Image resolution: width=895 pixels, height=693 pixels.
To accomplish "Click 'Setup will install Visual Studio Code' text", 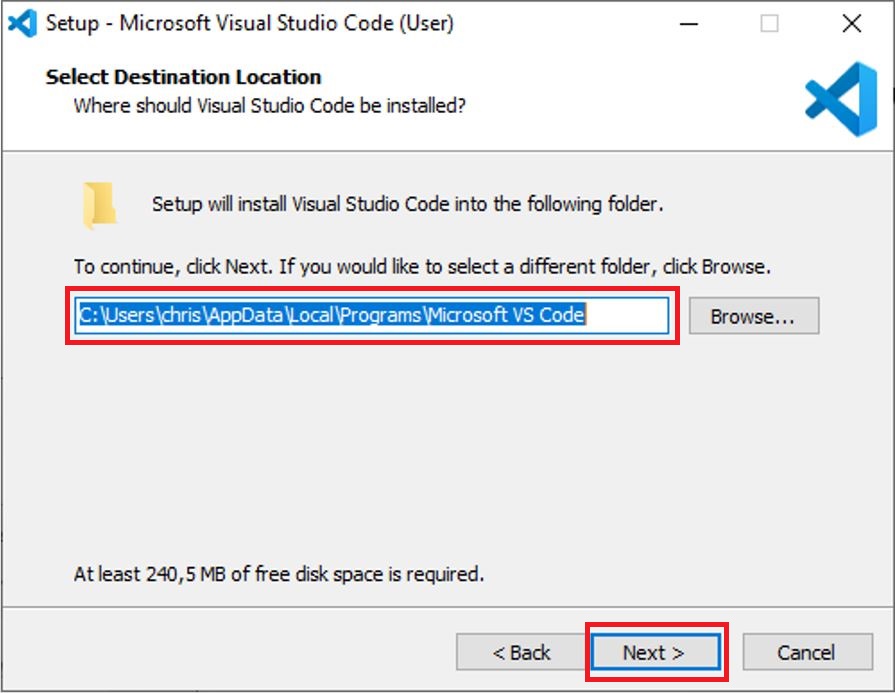I will click(x=408, y=204).
